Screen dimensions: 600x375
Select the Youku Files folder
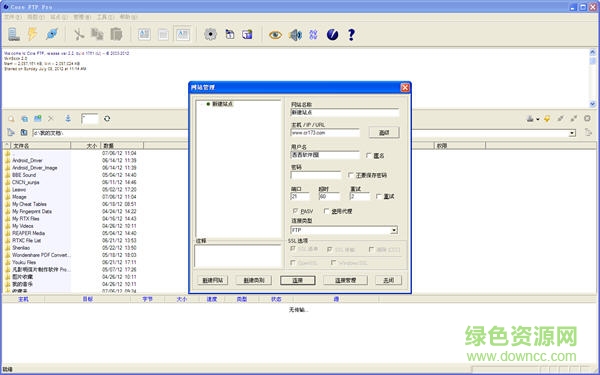pyautogui.click(x=24, y=262)
